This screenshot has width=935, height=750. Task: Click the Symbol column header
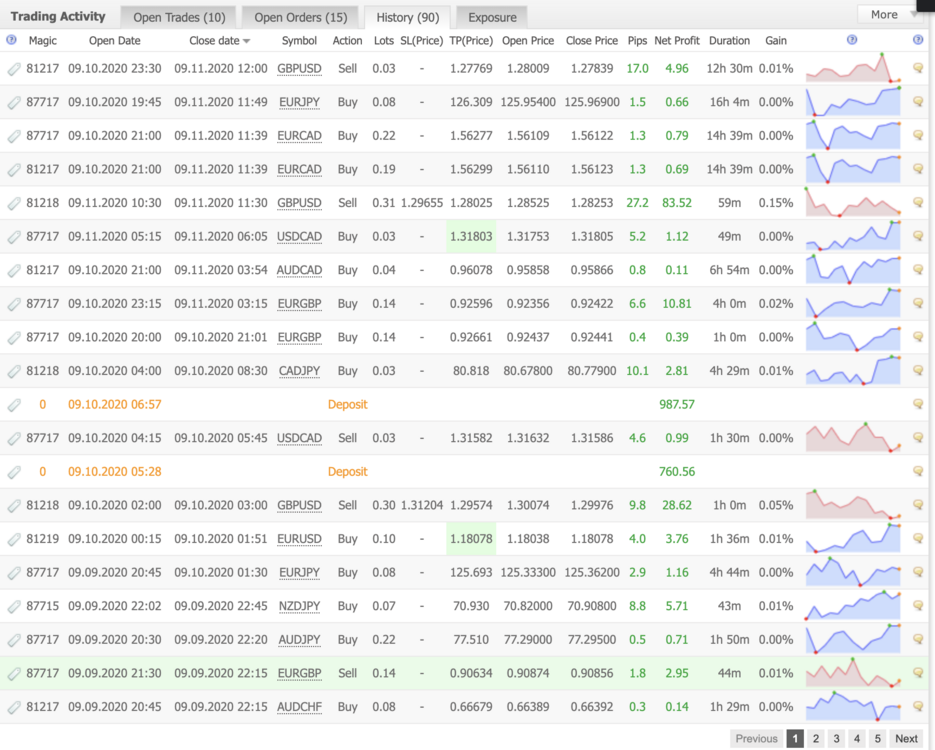299,41
